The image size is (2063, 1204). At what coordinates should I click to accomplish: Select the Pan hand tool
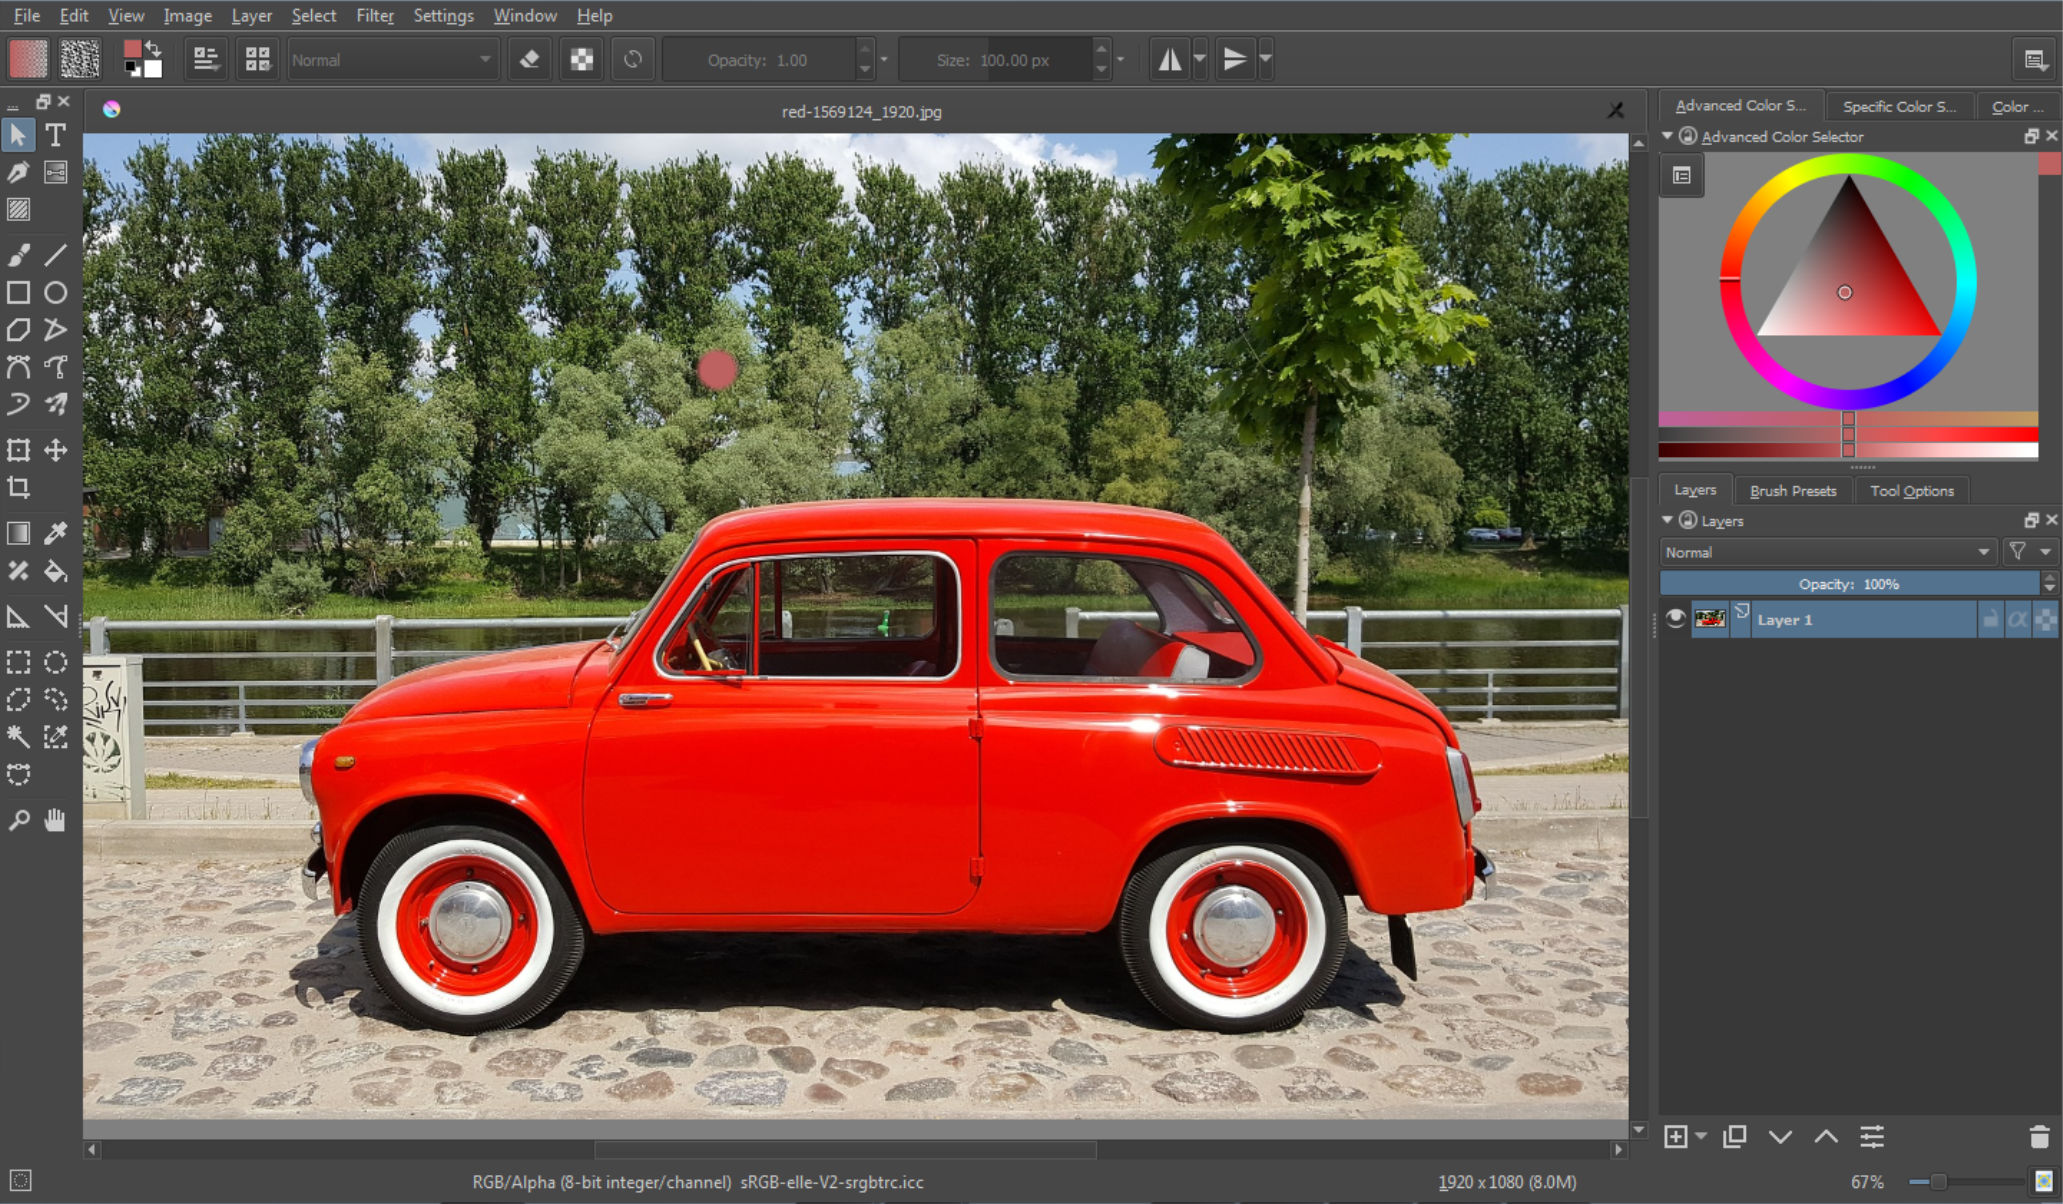pyautogui.click(x=56, y=821)
